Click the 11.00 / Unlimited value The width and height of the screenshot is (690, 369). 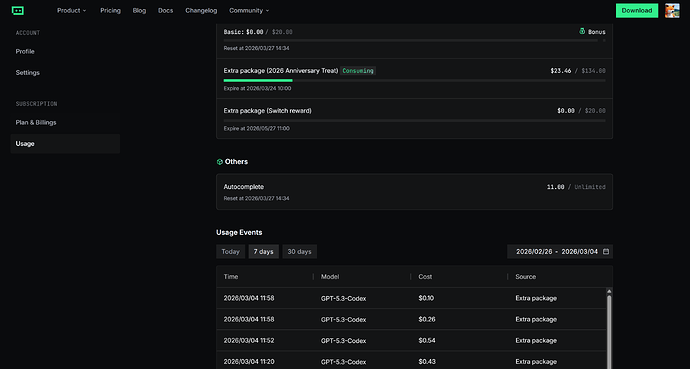click(576, 187)
